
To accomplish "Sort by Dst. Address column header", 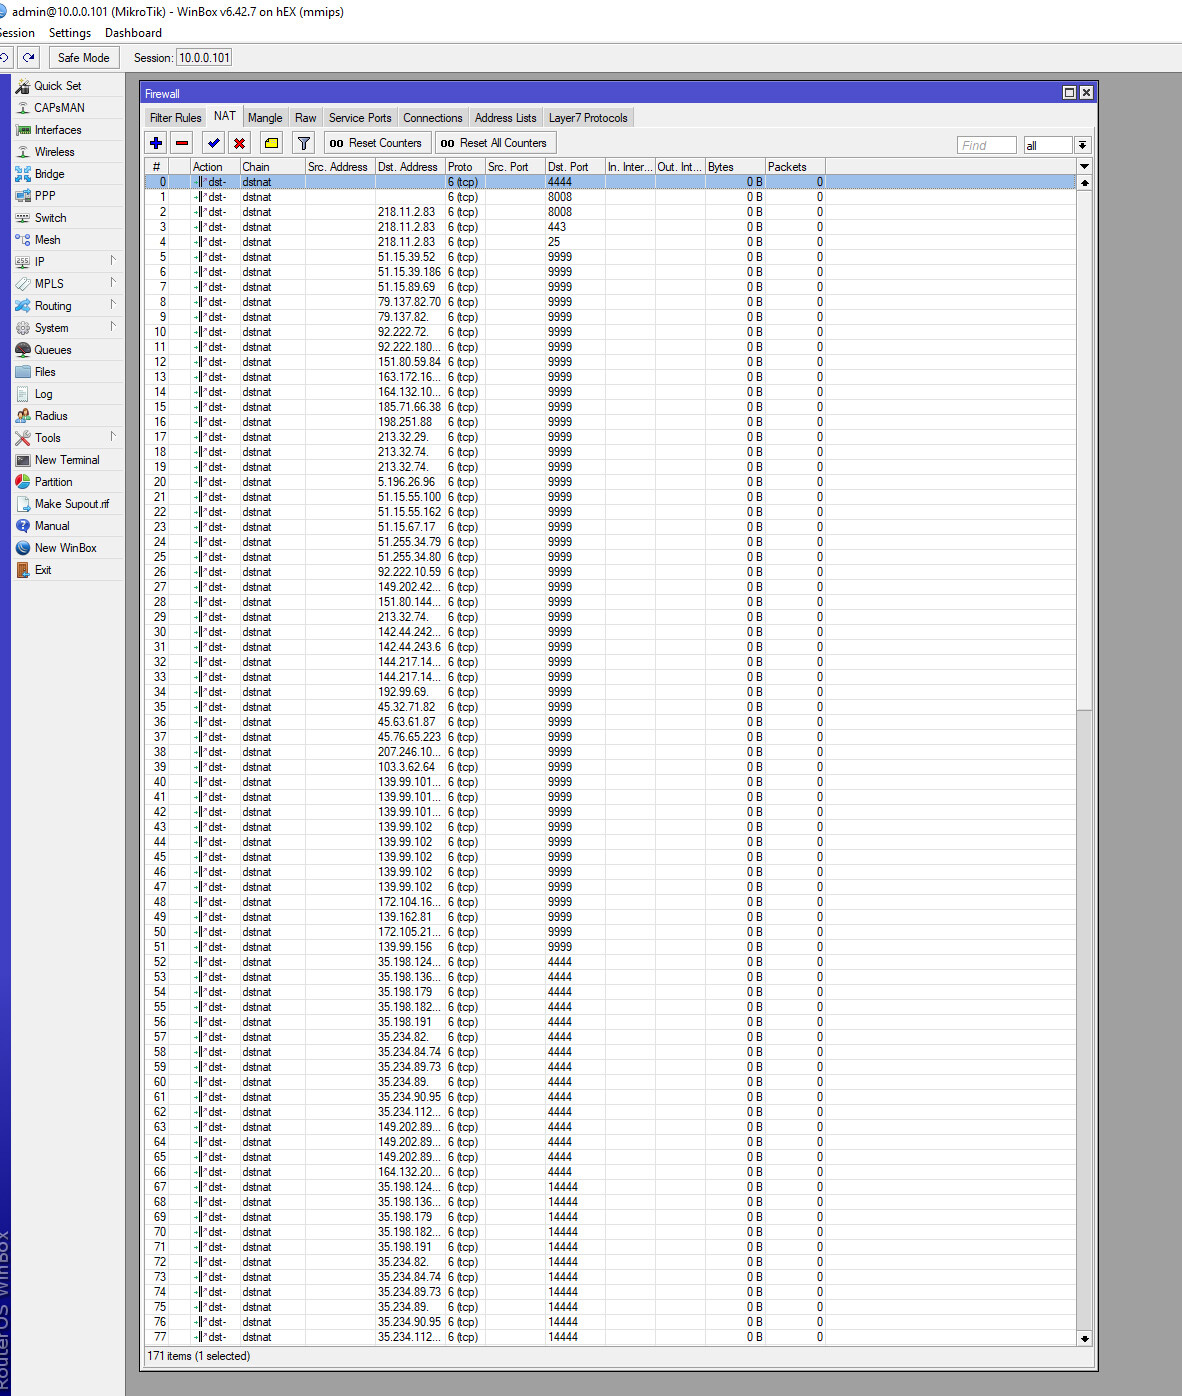I will 410,167.
